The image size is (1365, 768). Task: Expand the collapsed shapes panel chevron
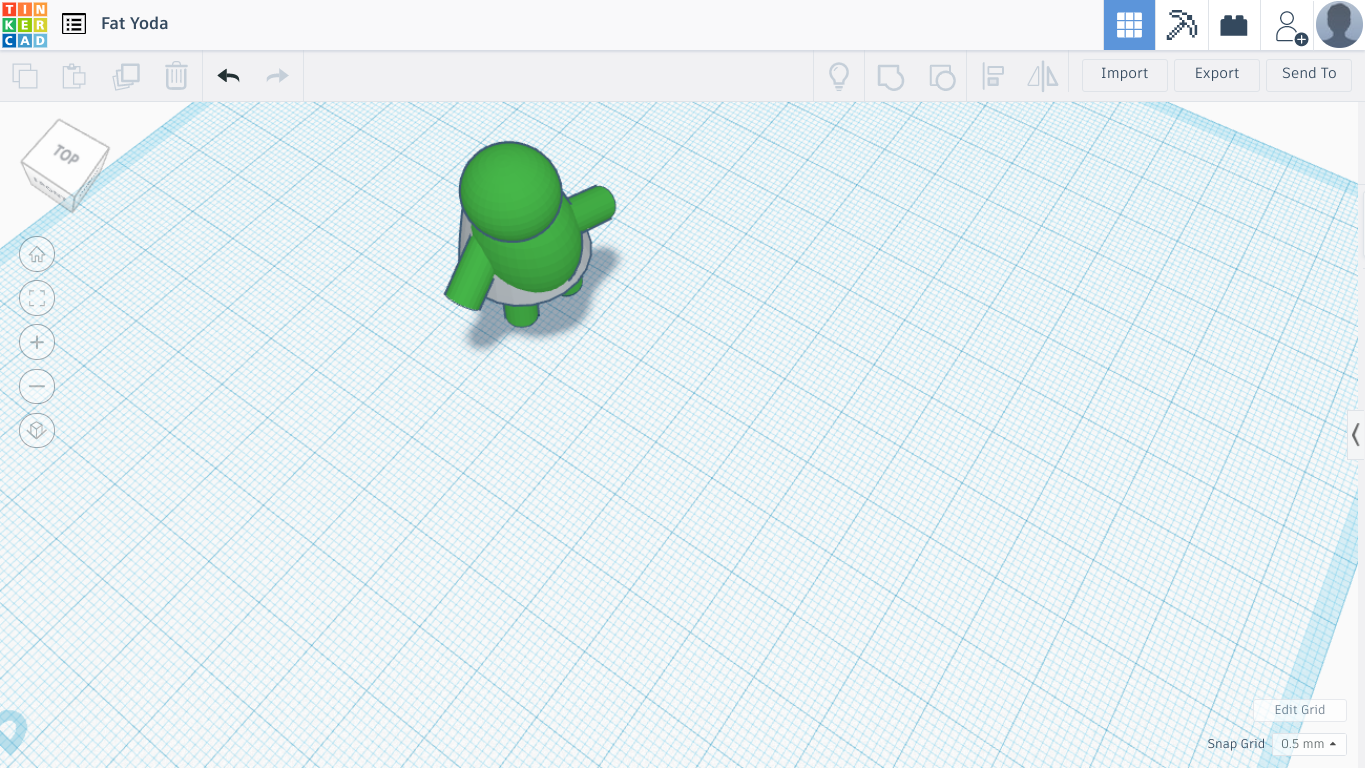pos(1356,435)
